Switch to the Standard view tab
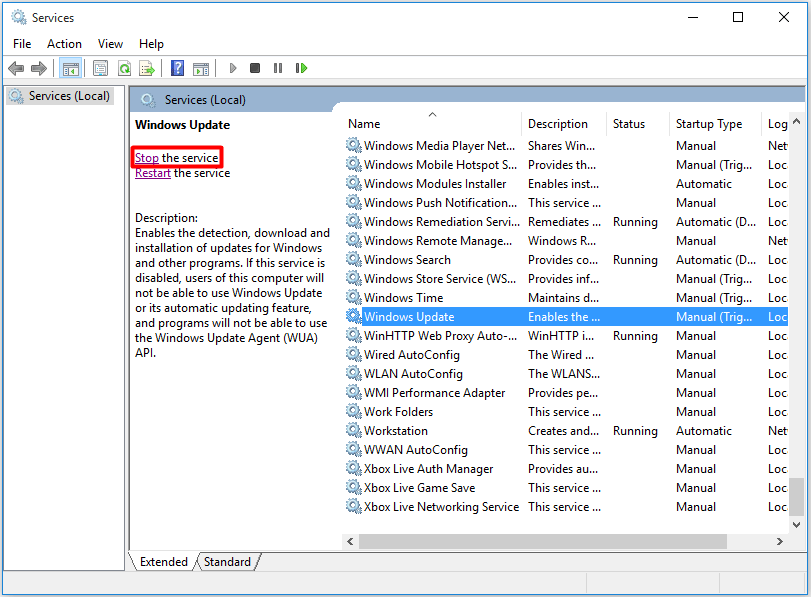This screenshot has height=597, width=811. [227, 561]
